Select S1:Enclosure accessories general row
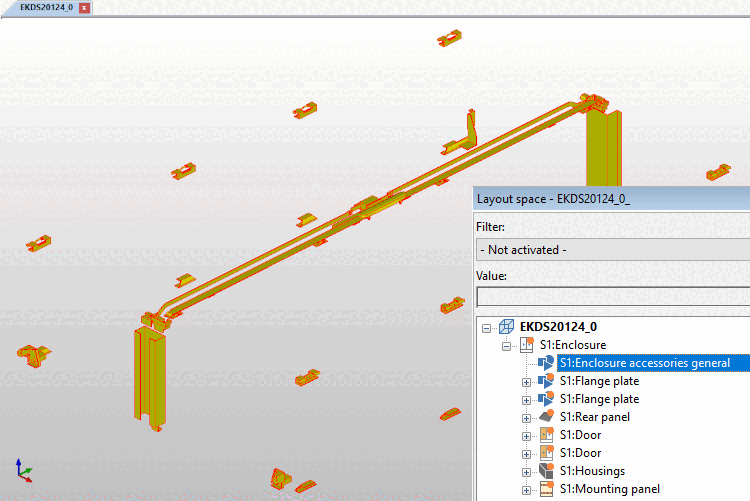The height and width of the screenshot is (501, 750). coord(653,363)
